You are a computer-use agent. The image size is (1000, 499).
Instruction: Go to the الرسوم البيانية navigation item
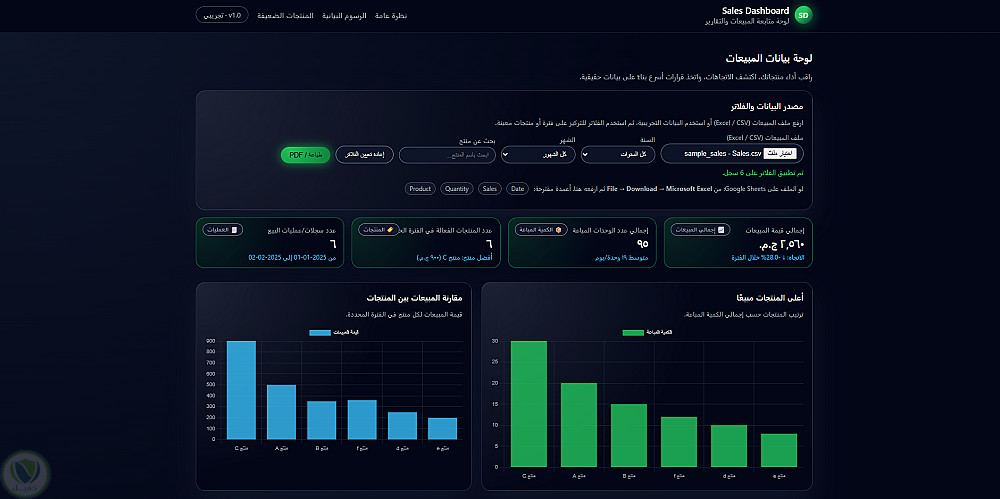point(344,15)
